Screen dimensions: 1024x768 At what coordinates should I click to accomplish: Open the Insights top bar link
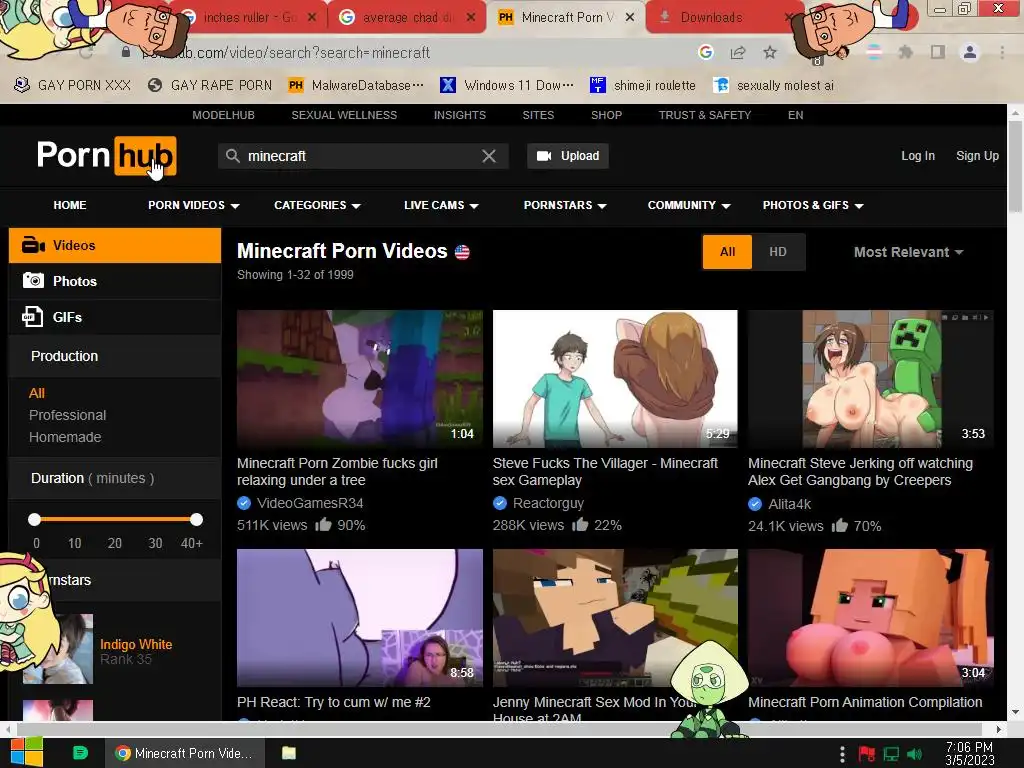(460, 115)
